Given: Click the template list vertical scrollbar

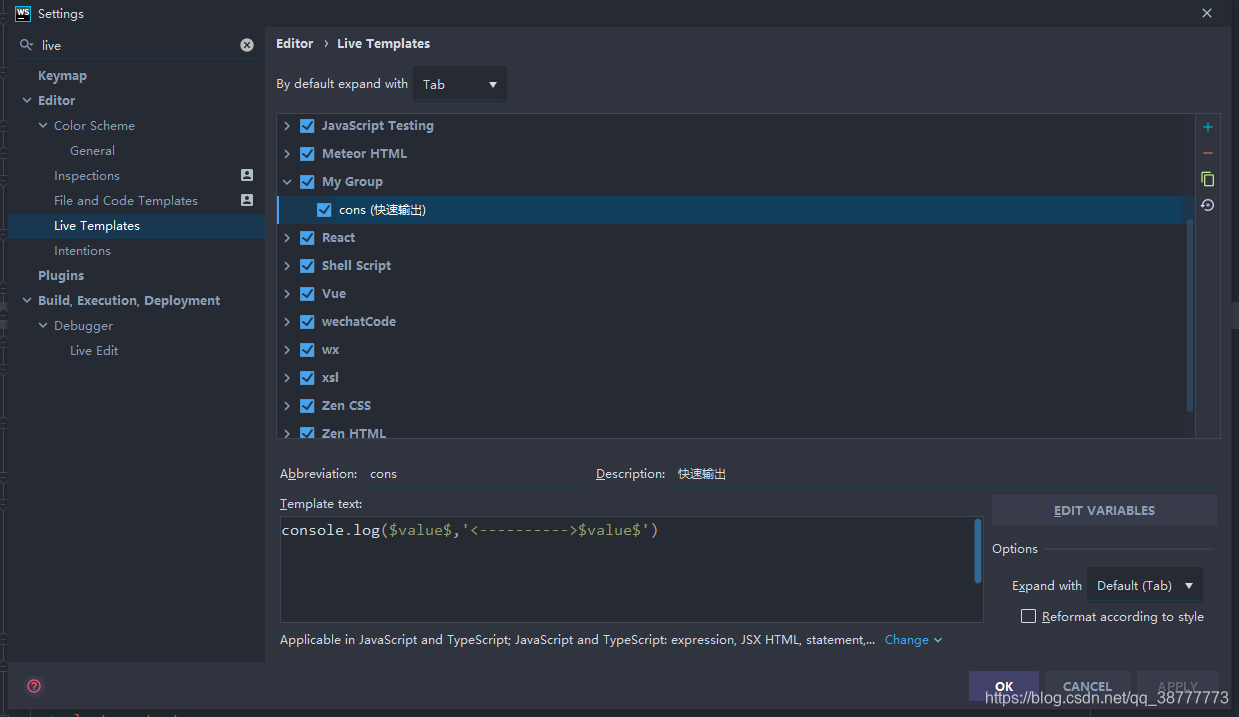Looking at the screenshot, I should tap(1190, 315).
